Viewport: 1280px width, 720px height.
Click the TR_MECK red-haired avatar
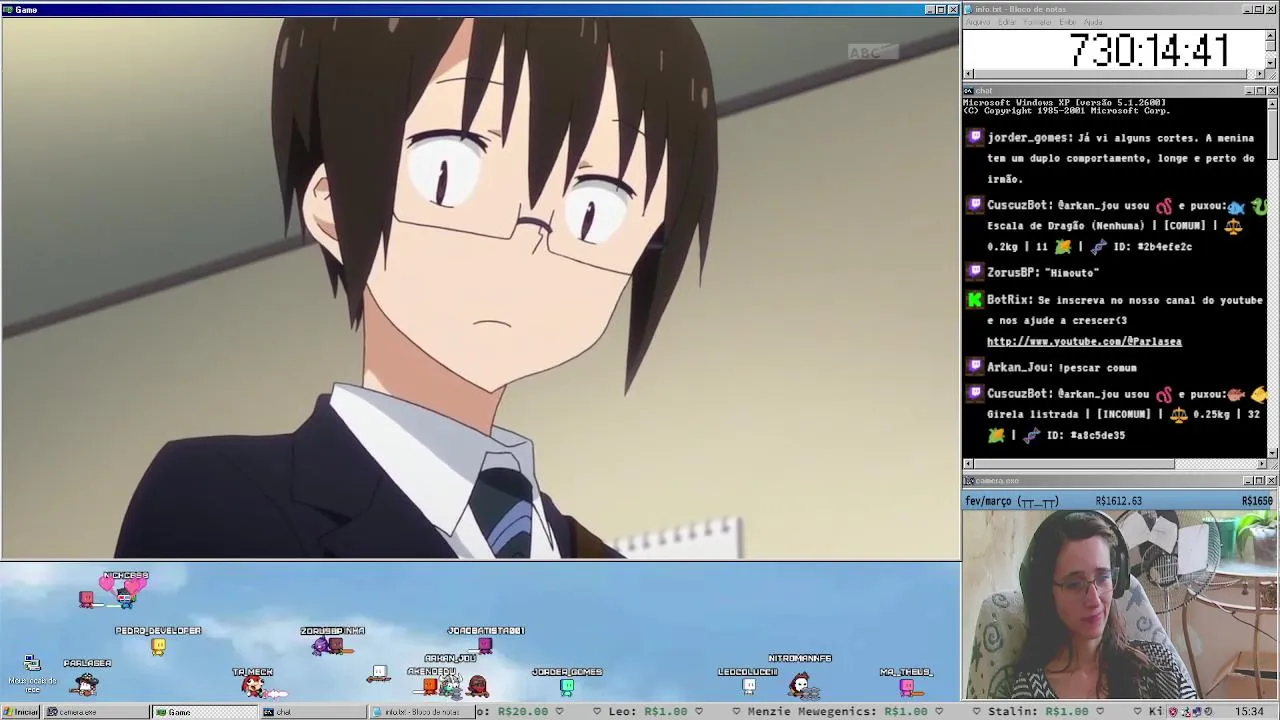tap(252, 686)
